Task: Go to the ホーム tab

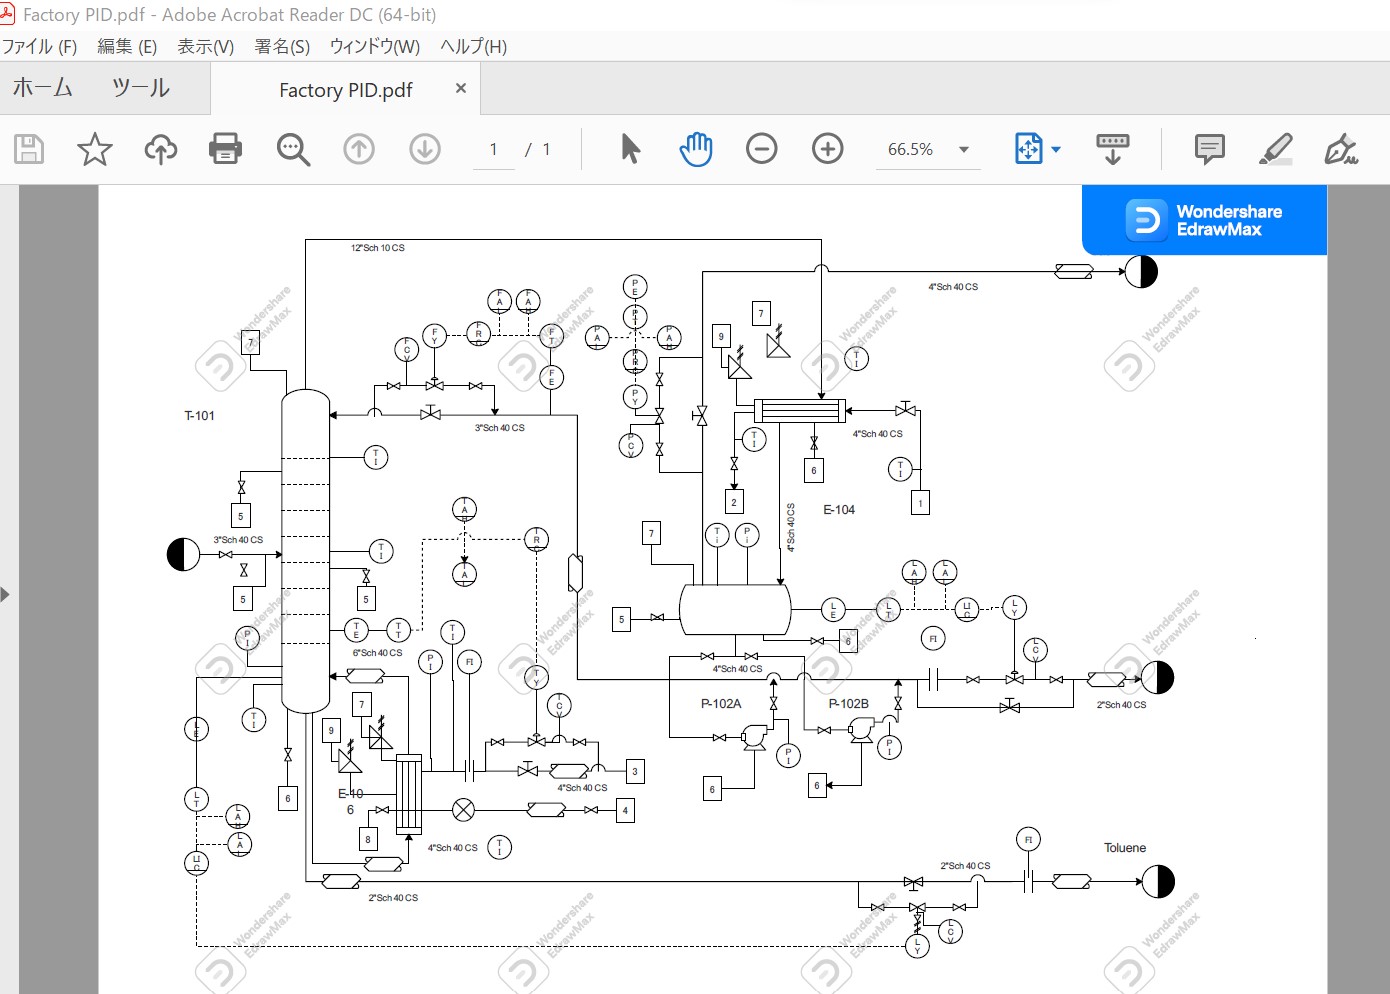Action: tap(43, 89)
